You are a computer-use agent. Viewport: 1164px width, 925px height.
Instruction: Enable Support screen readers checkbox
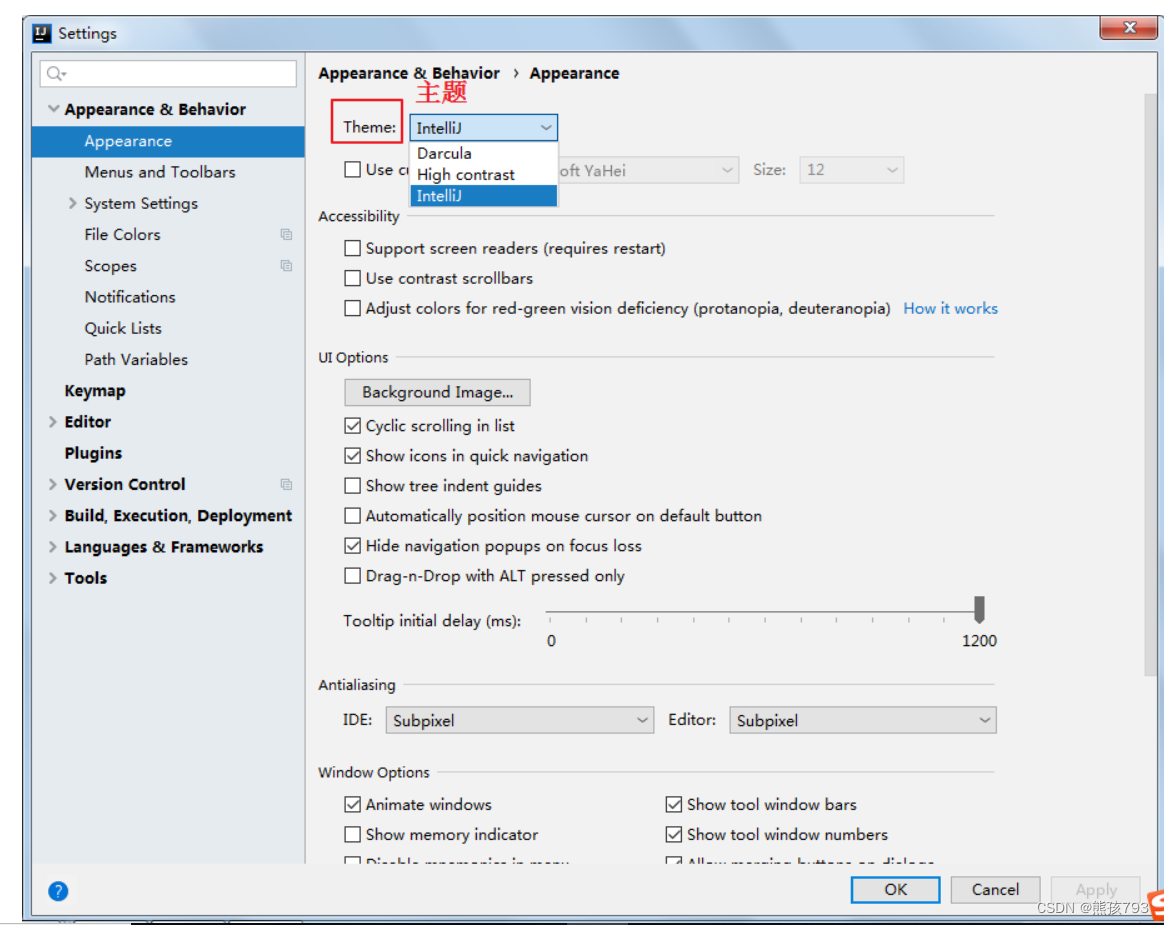(x=353, y=248)
